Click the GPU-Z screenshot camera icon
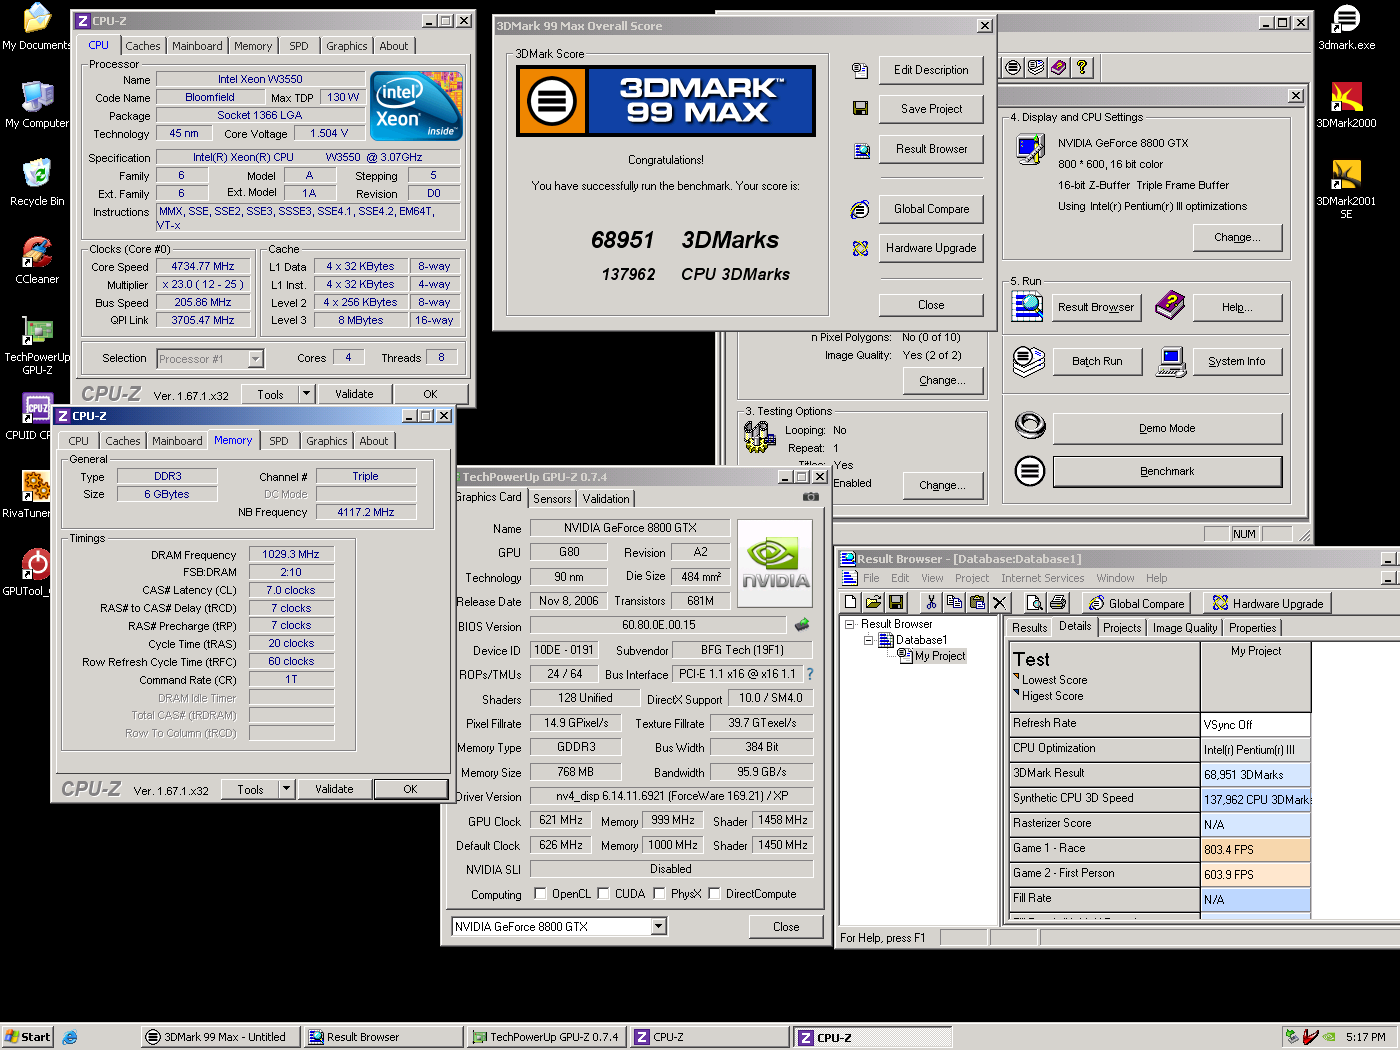This screenshot has width=1400, height=1050. (811, 497)
